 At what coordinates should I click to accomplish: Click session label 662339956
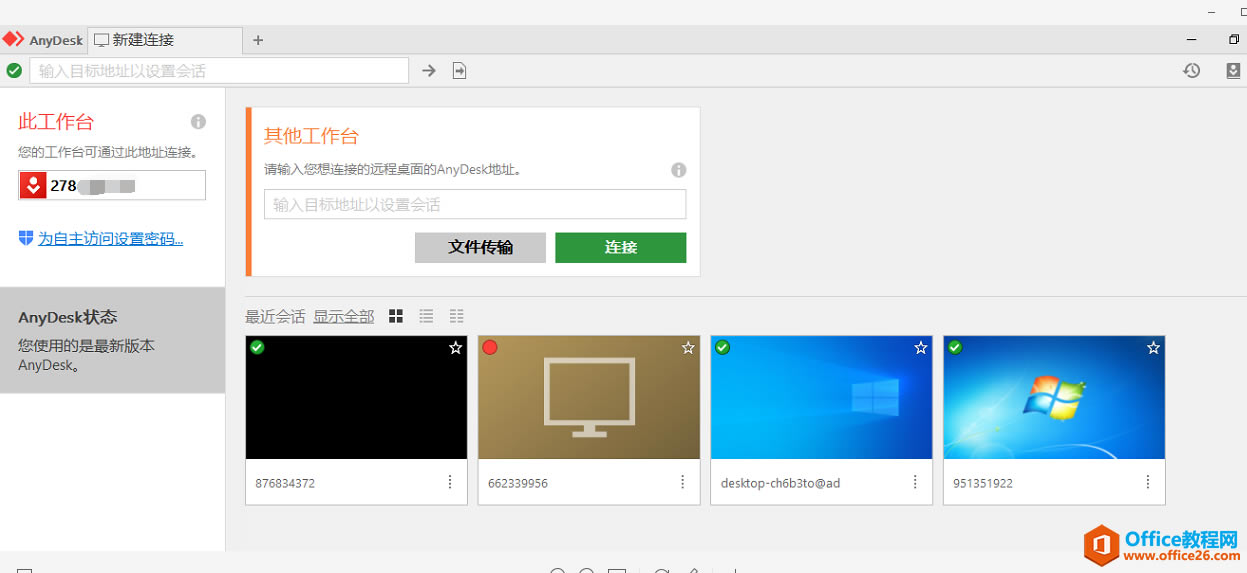pyautogui.click(x=518, y=483)
